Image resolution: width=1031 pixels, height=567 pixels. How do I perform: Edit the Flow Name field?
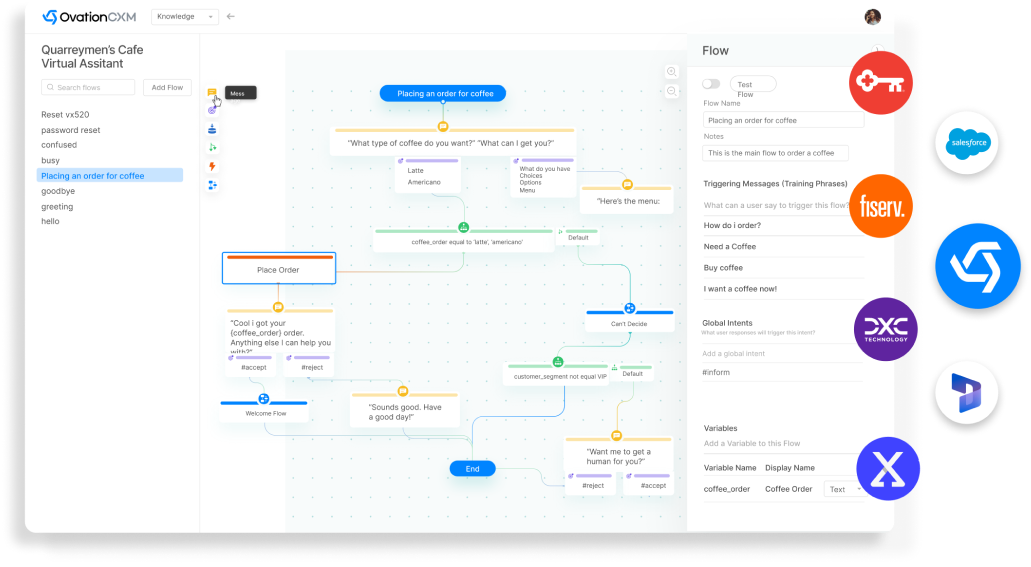click(783, 120)
